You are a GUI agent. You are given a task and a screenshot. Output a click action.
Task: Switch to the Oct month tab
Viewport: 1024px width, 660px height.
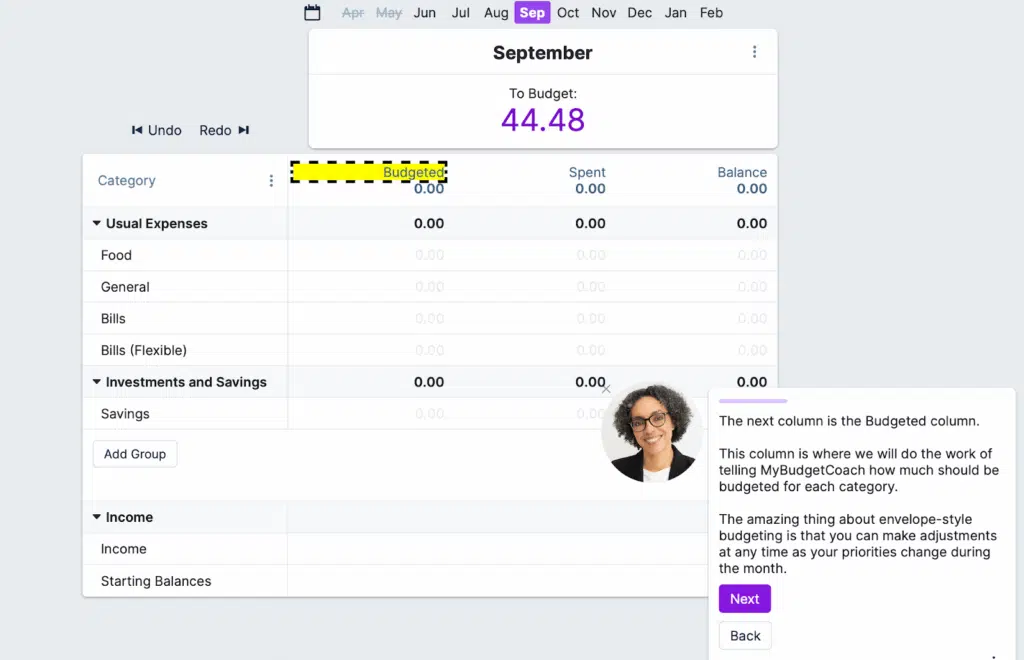click(568, 13)
